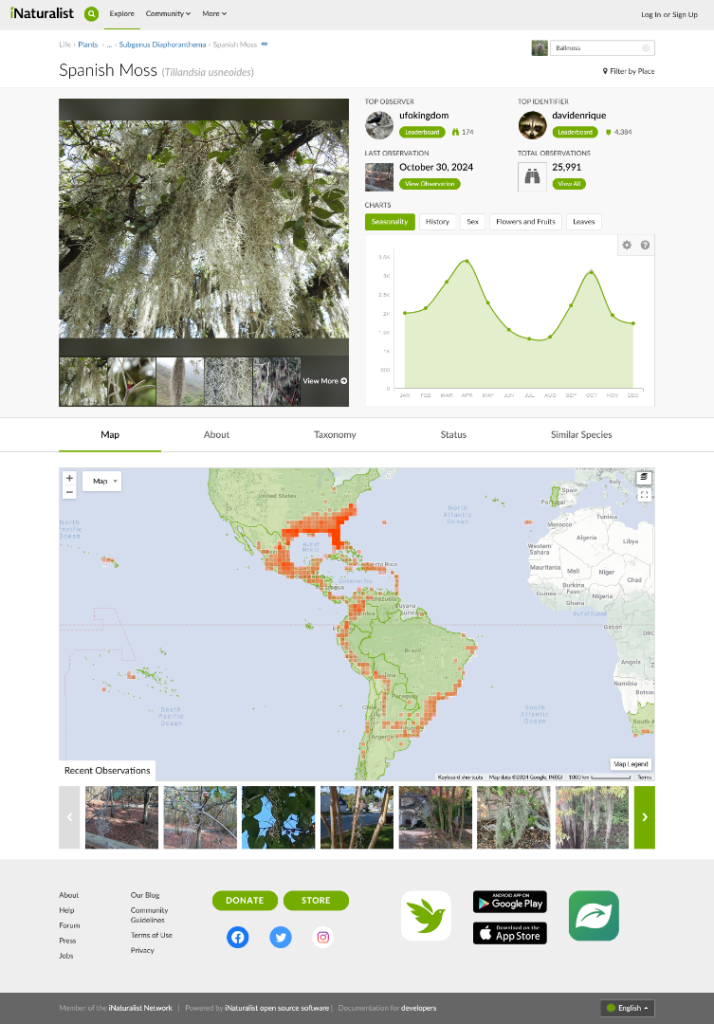Click the Google Play badge
Image resolution: width=714 pixels, height=1024 pixels.
tap(510, 902)
